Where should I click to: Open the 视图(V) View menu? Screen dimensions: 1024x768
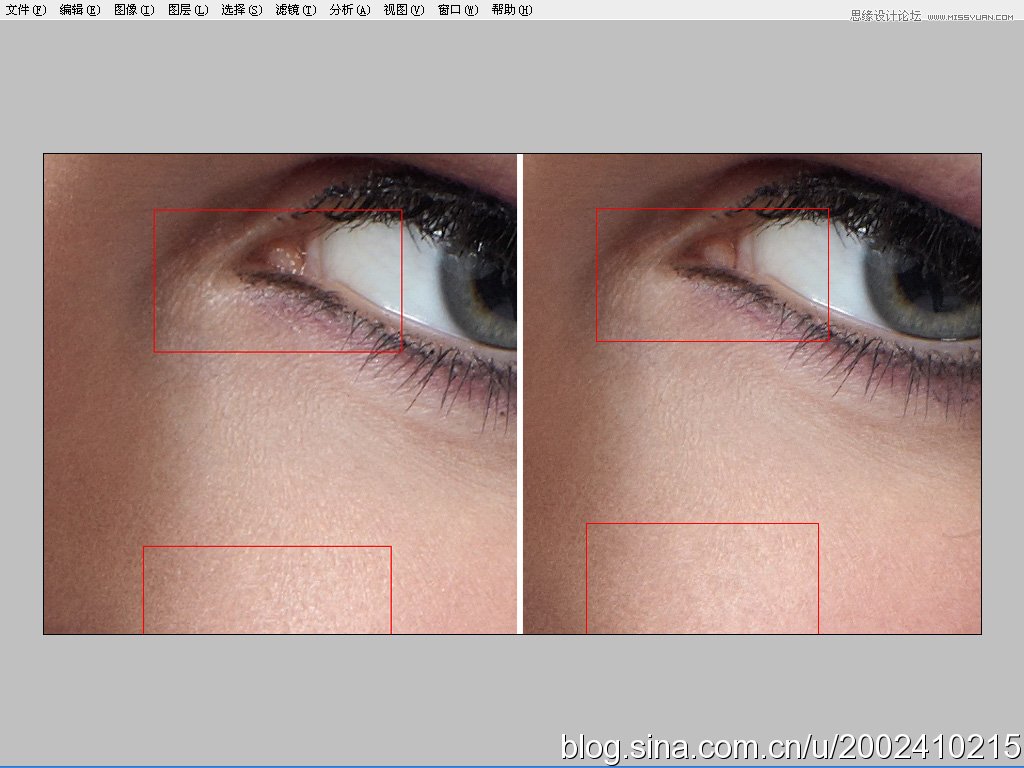point(404,10)
